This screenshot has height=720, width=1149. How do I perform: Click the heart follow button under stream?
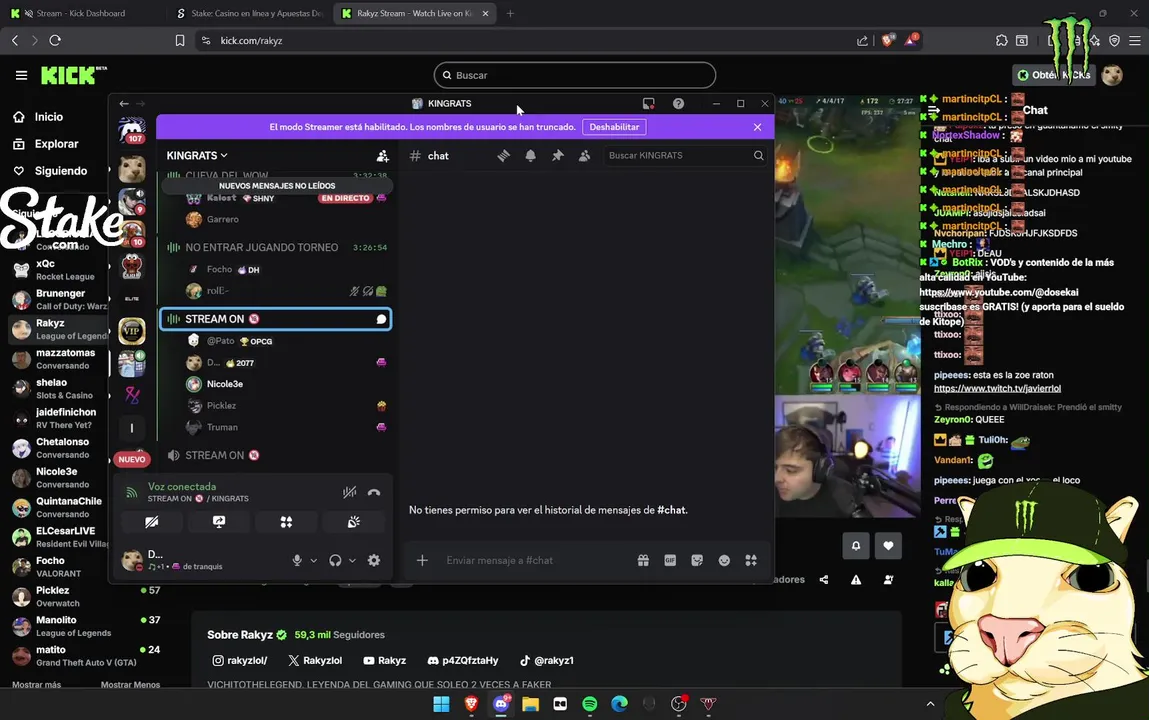click(x=888, y=546)
